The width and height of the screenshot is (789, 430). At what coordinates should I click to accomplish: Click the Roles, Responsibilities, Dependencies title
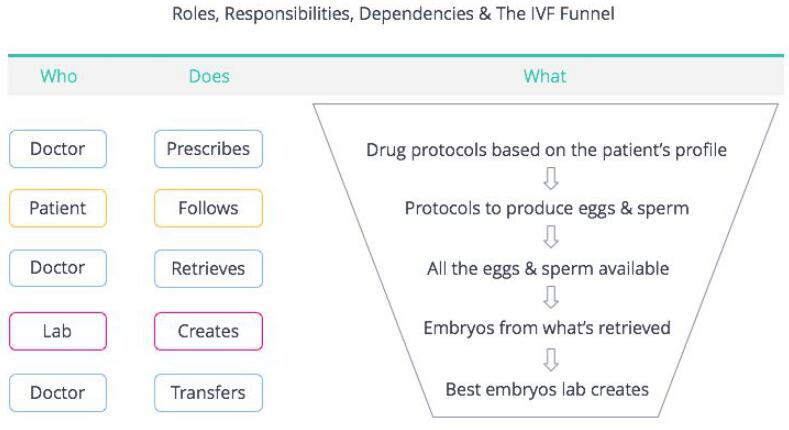[393, 14]
